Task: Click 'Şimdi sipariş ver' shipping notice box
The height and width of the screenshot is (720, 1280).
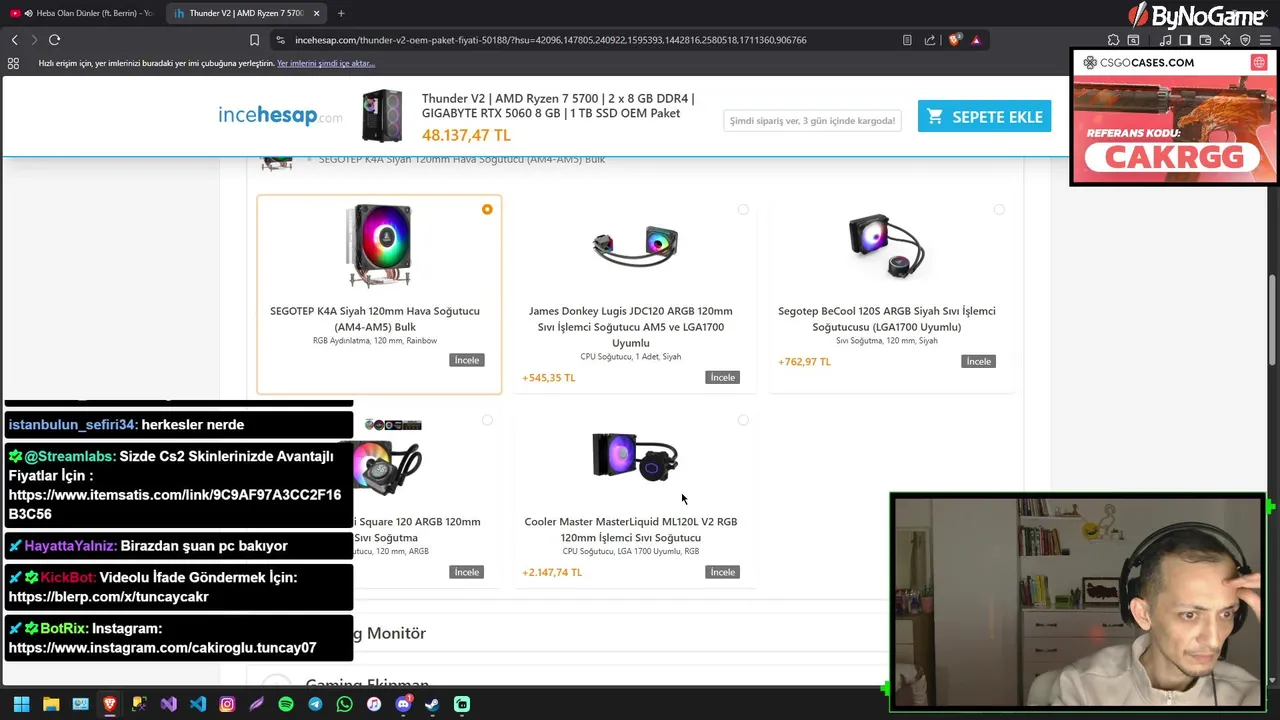Action: [x=812, y=121]
